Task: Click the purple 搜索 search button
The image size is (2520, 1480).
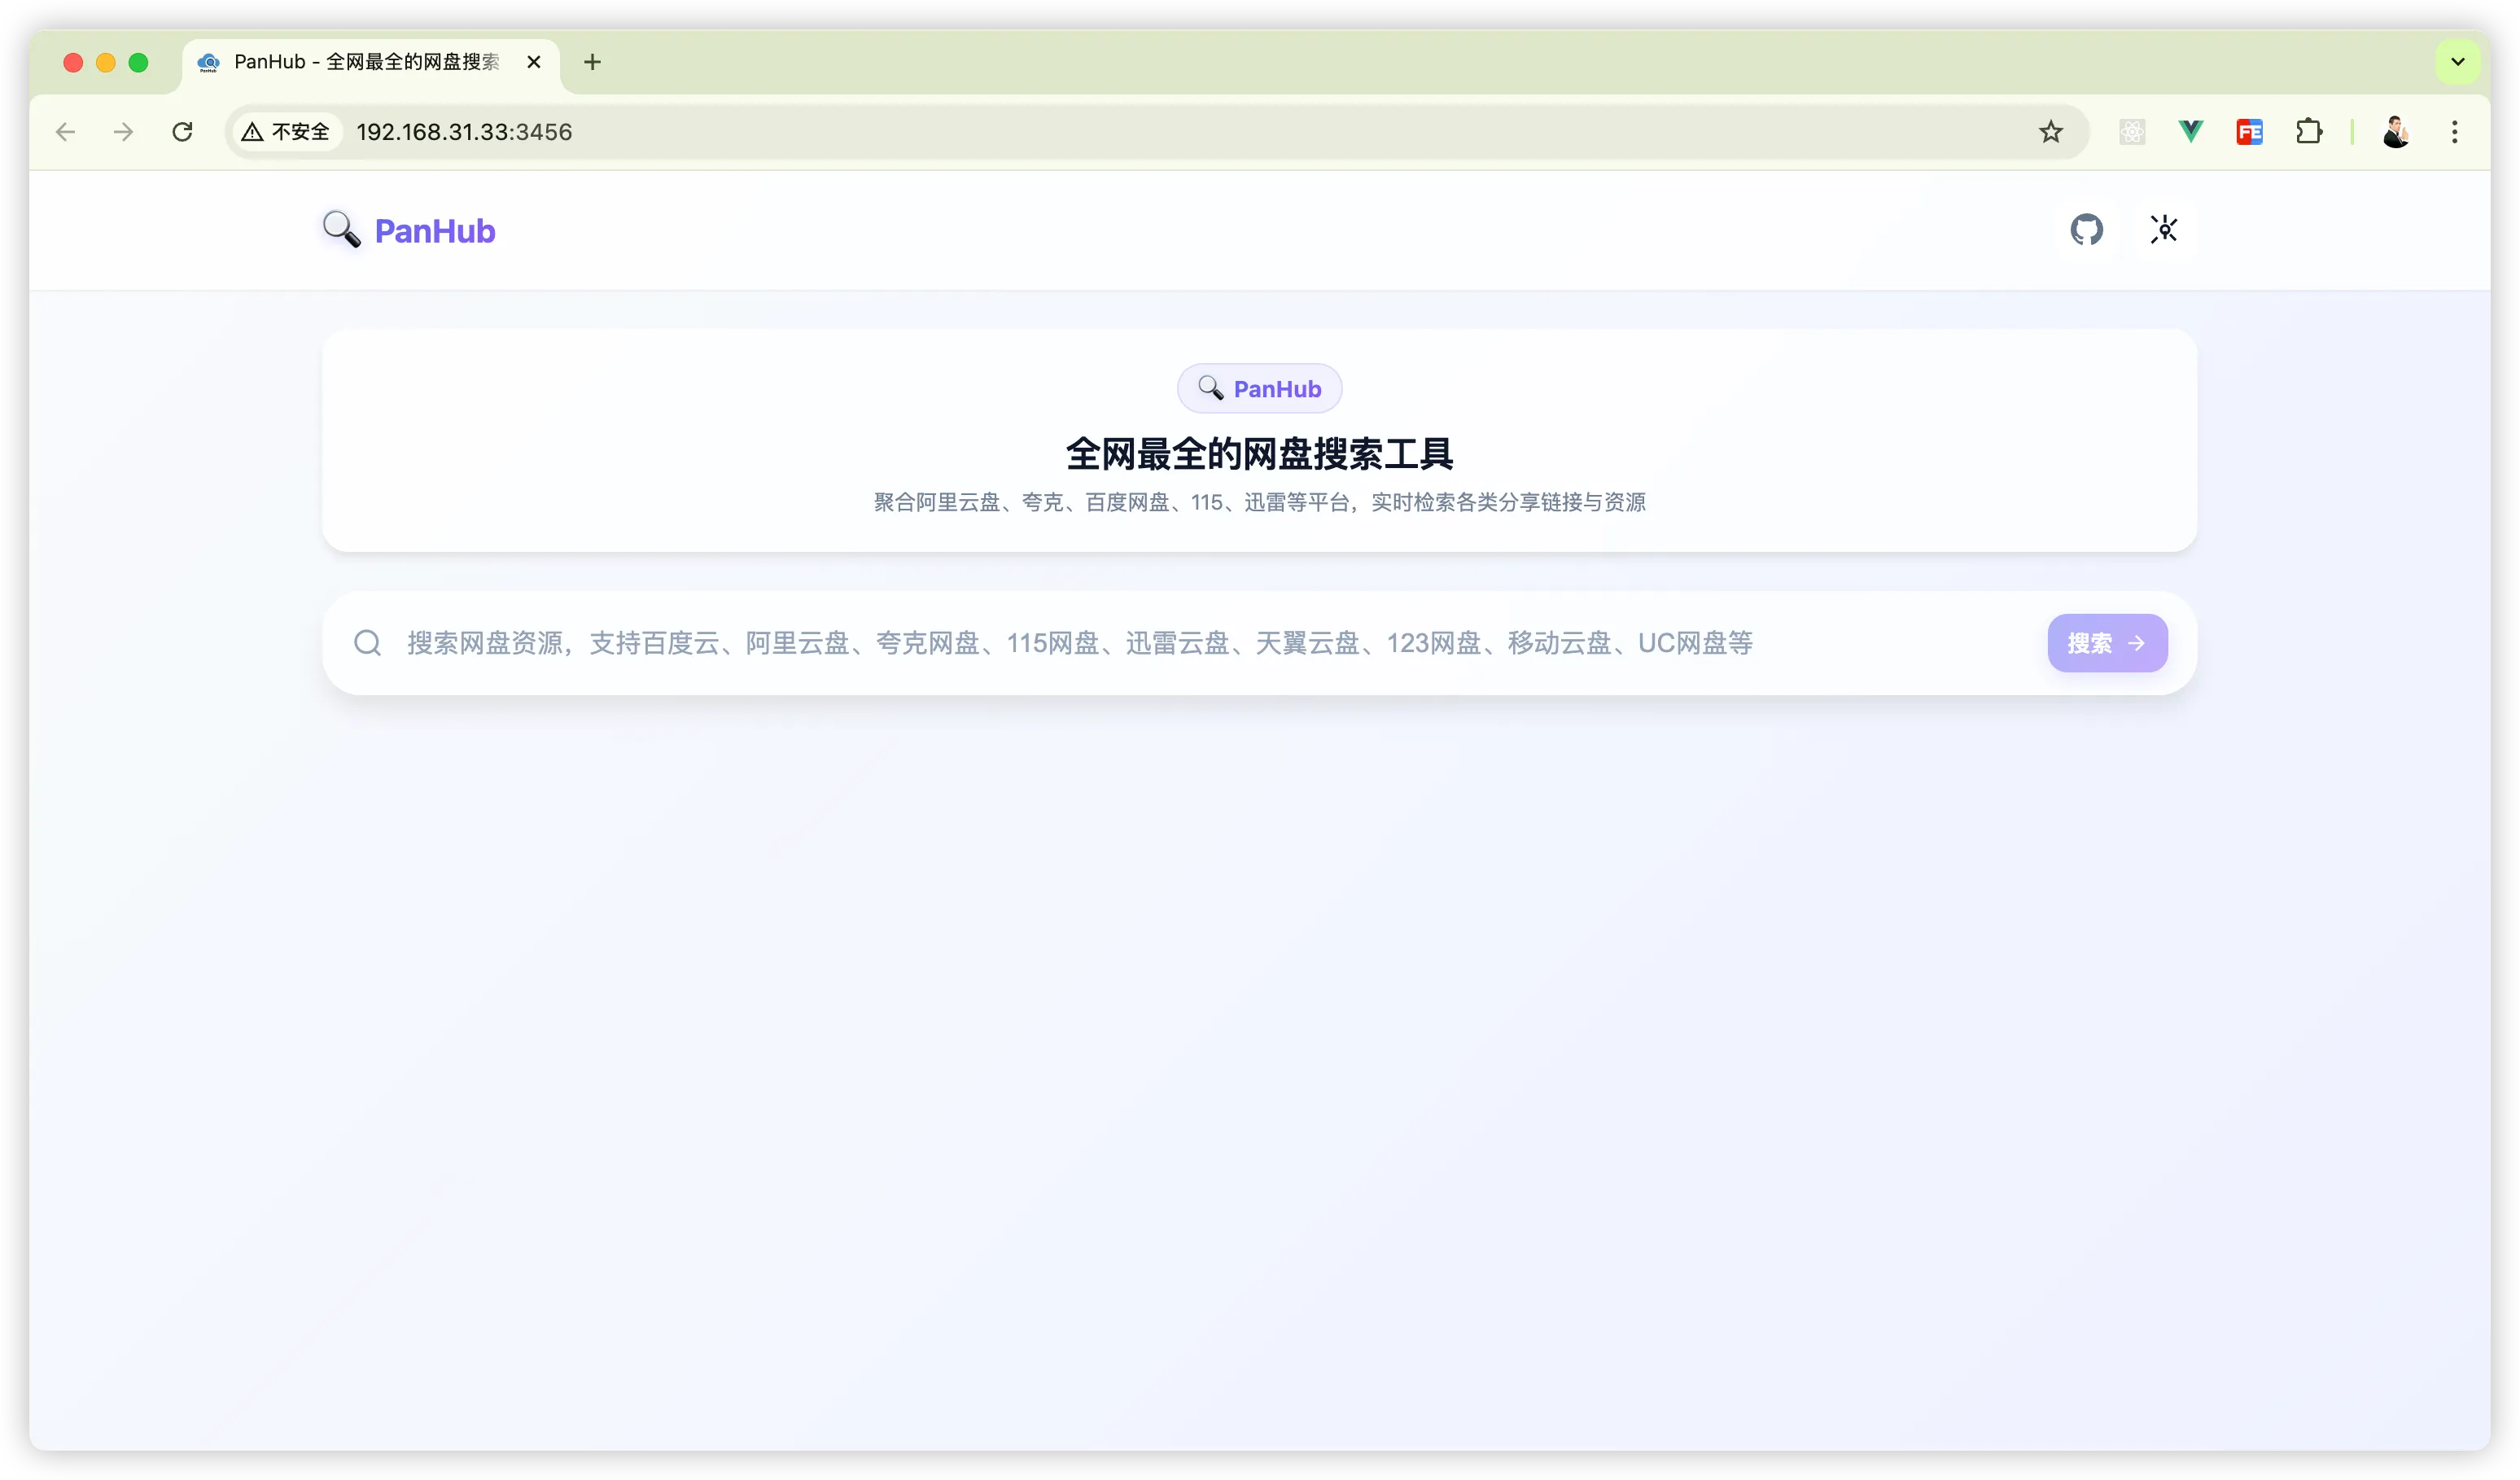Action: (x=2107, y=643)
